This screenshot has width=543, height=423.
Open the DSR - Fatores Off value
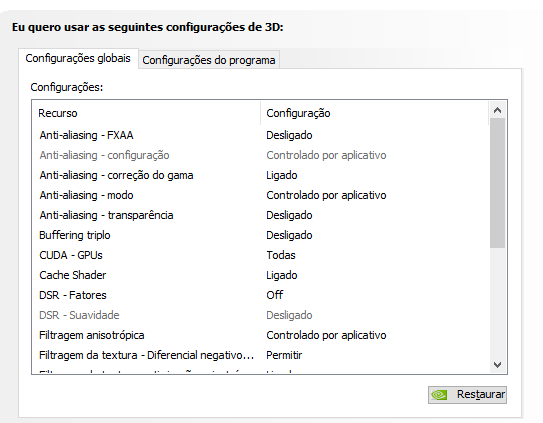click(x=275, y=295)
